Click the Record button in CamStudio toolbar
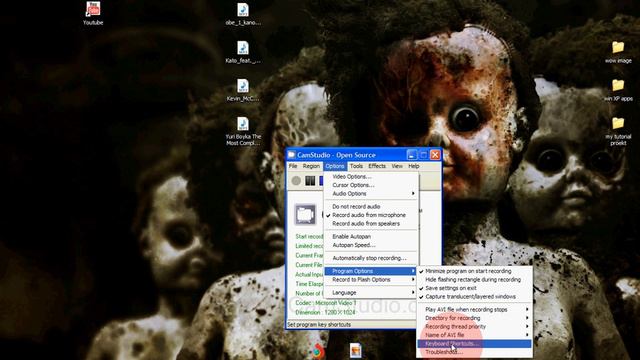Viewport: 640px width, 360px height. pos(296,180)
